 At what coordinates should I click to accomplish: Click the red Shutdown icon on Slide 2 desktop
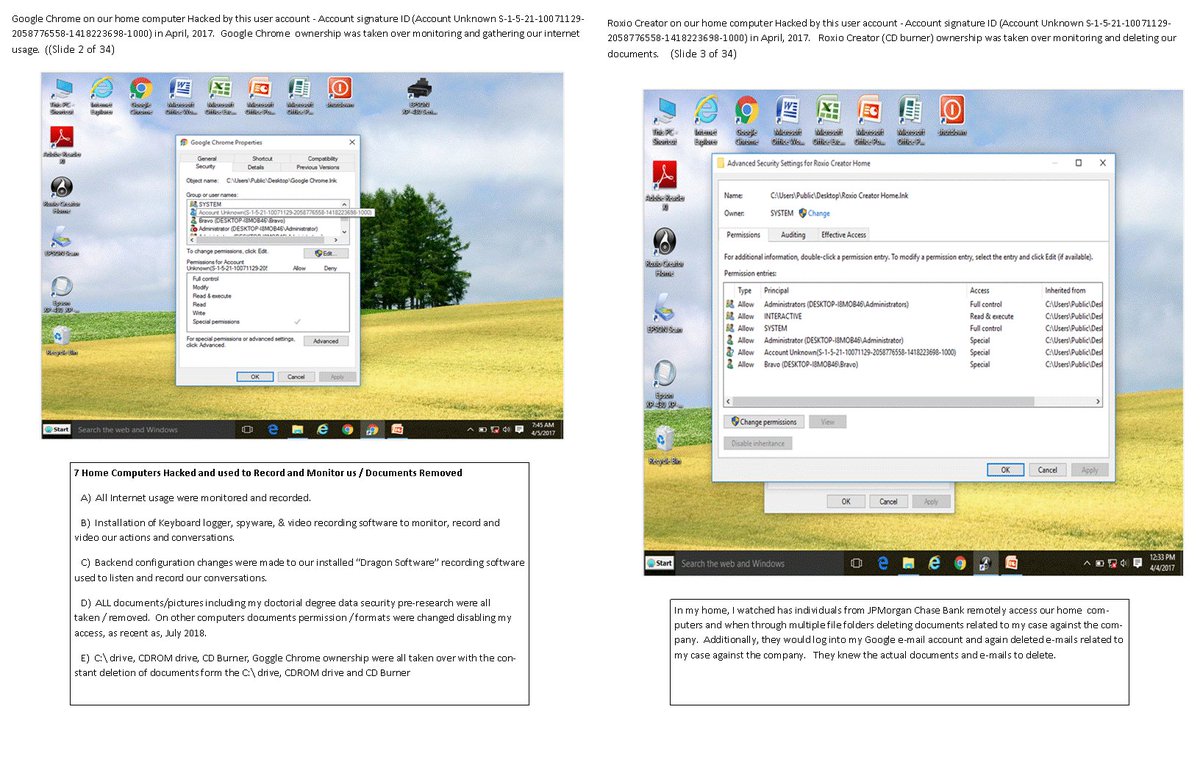coord(340,93)
